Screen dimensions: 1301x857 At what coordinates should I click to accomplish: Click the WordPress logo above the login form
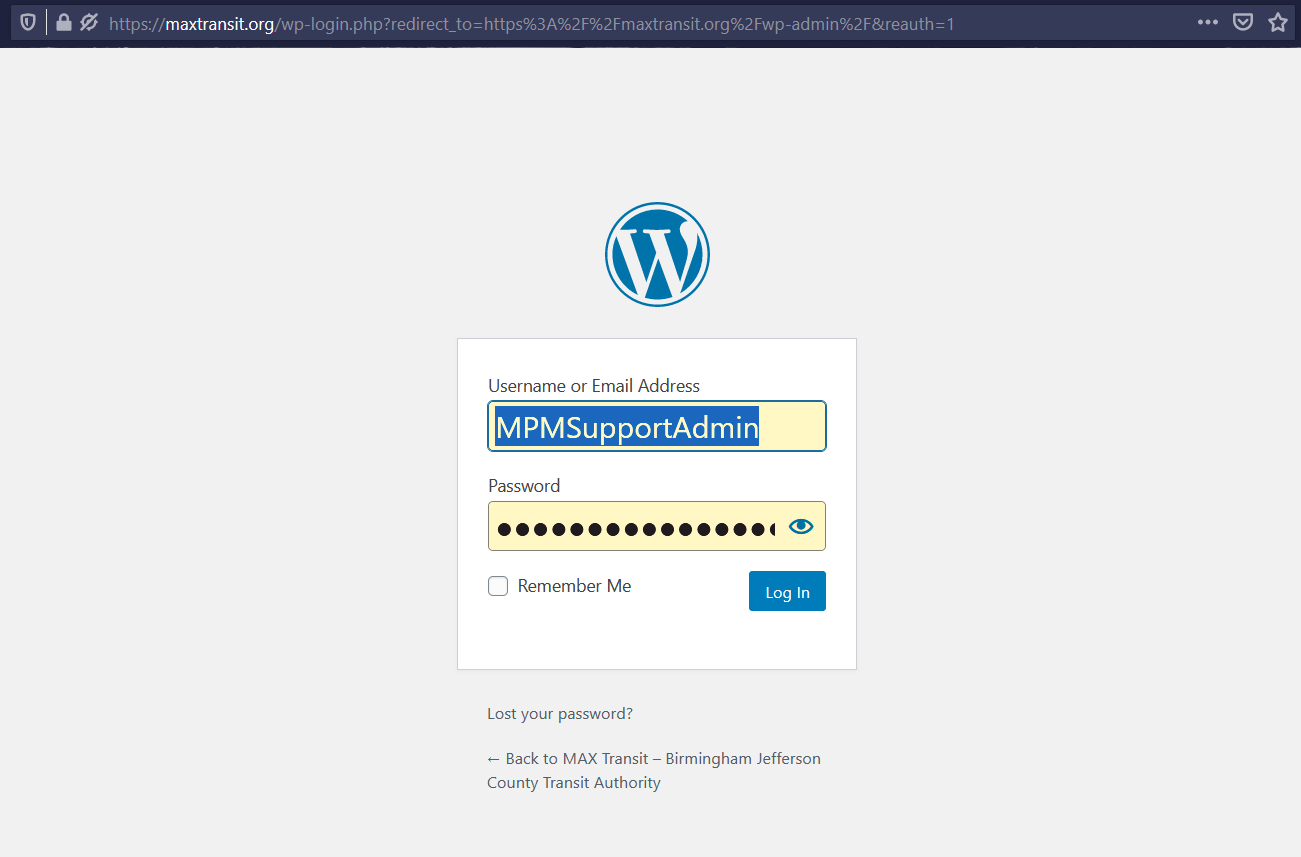coord(657,254)
